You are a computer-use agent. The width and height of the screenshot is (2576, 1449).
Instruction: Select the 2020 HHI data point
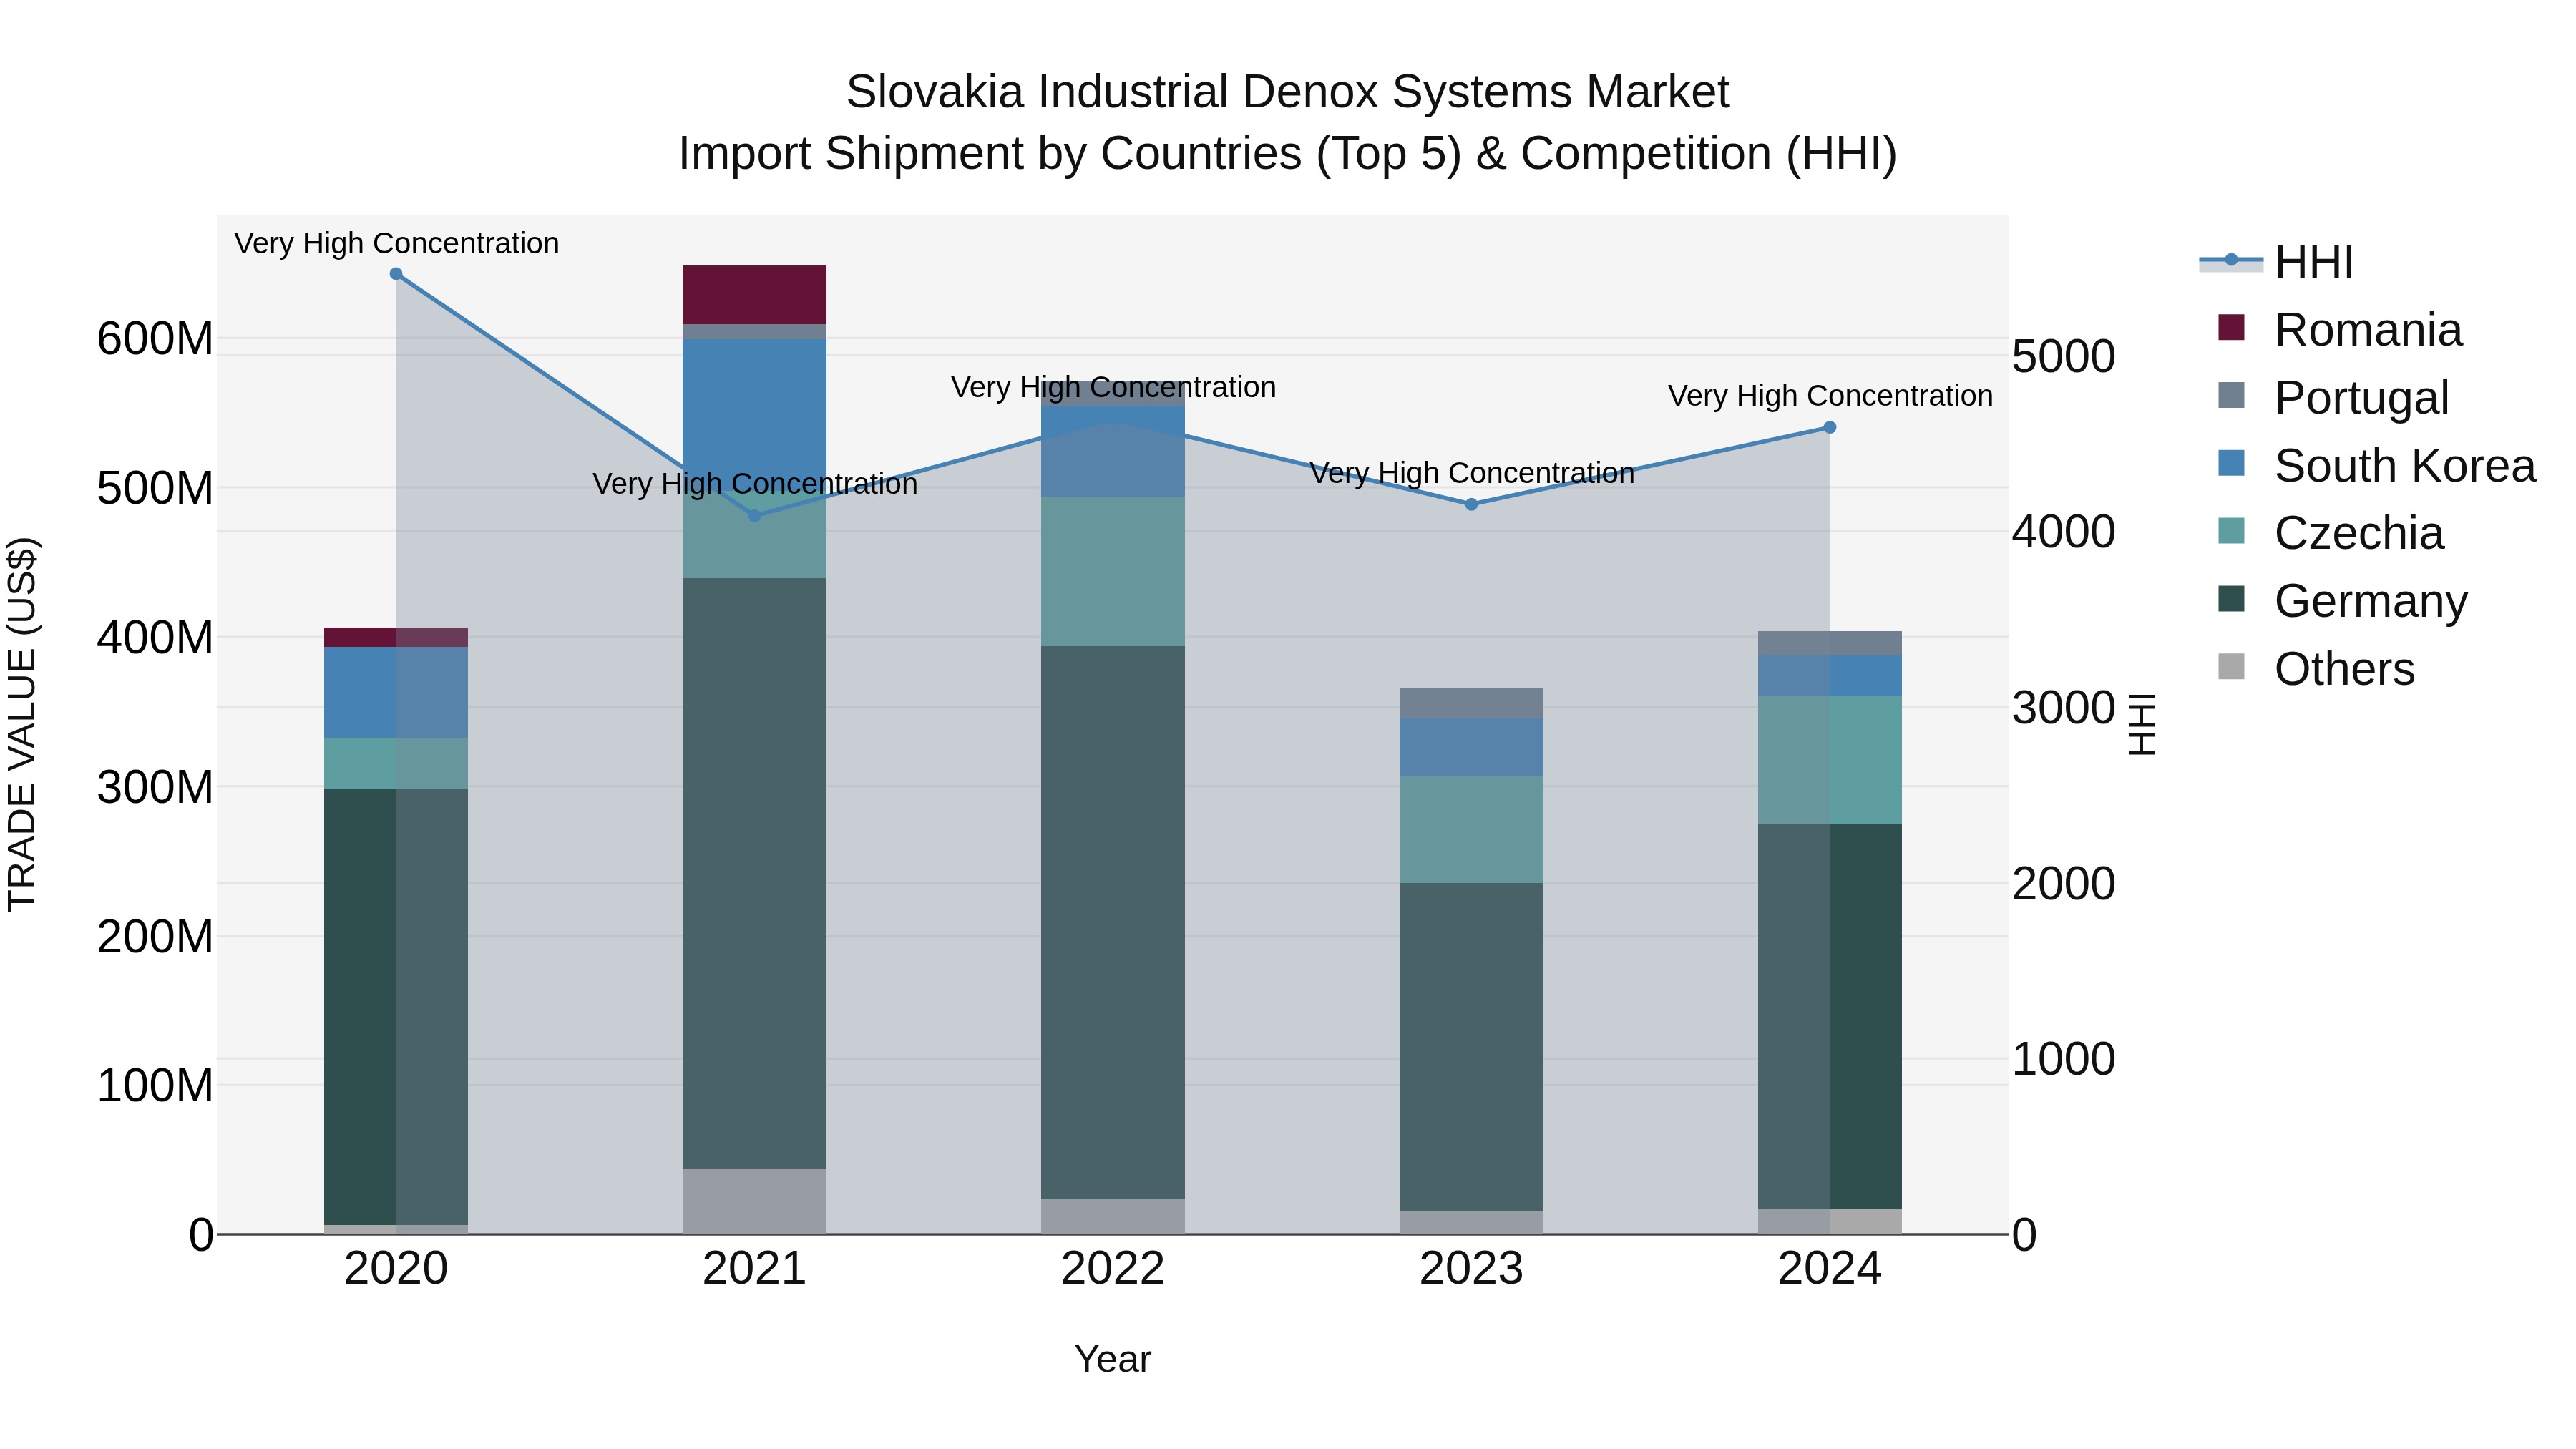[396, 274]
